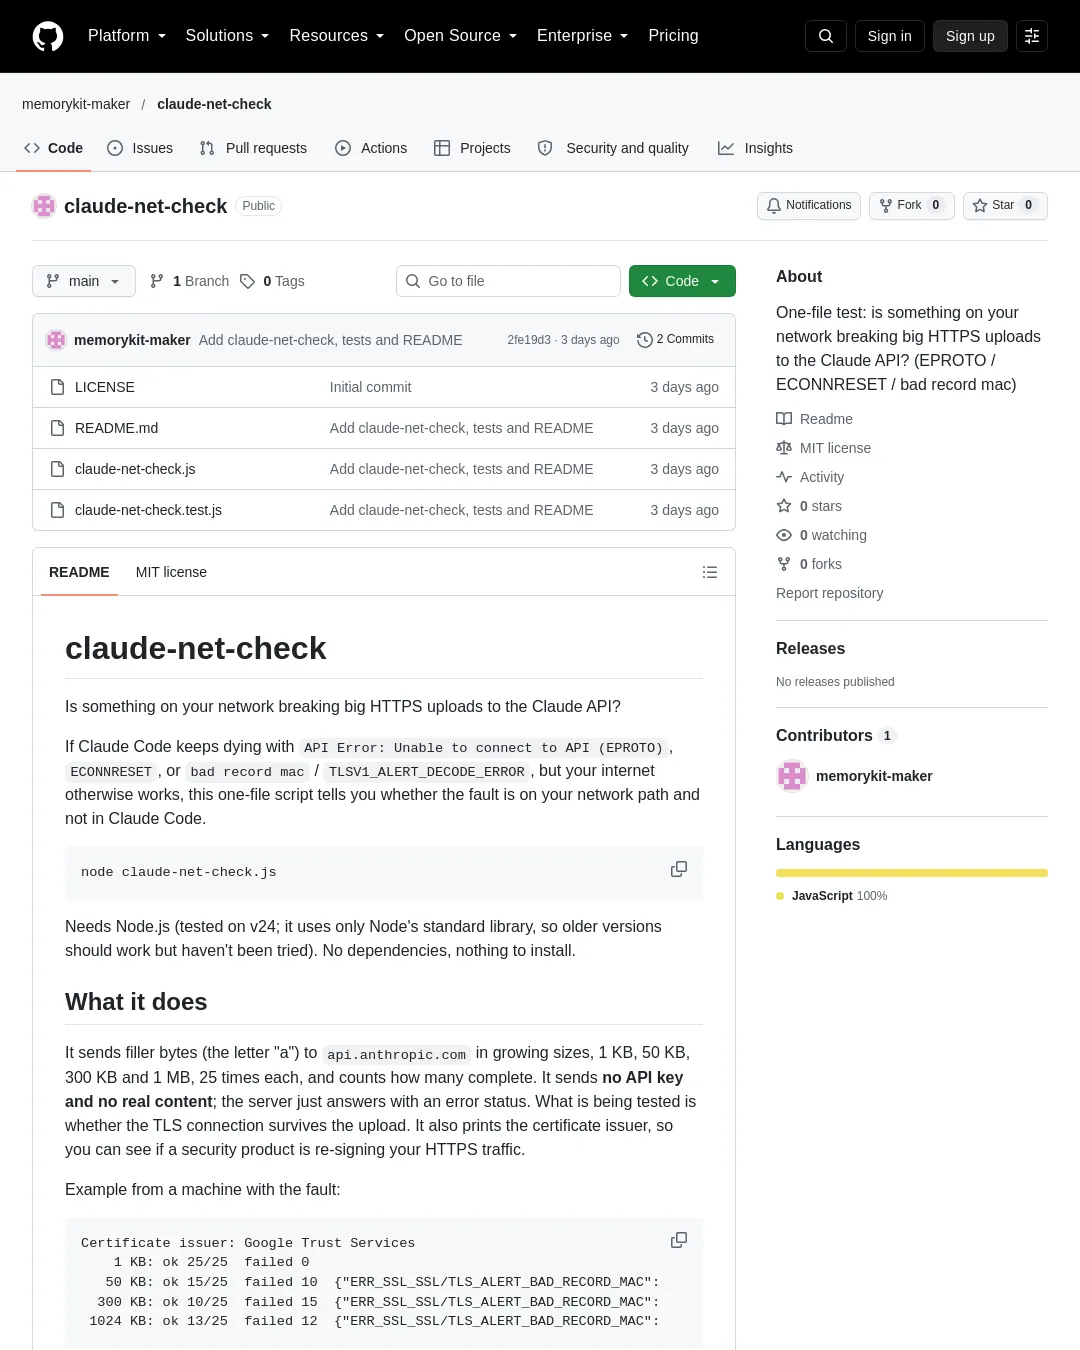
Task: Click the history clock icon for 2 Commits
Action: 645,340
